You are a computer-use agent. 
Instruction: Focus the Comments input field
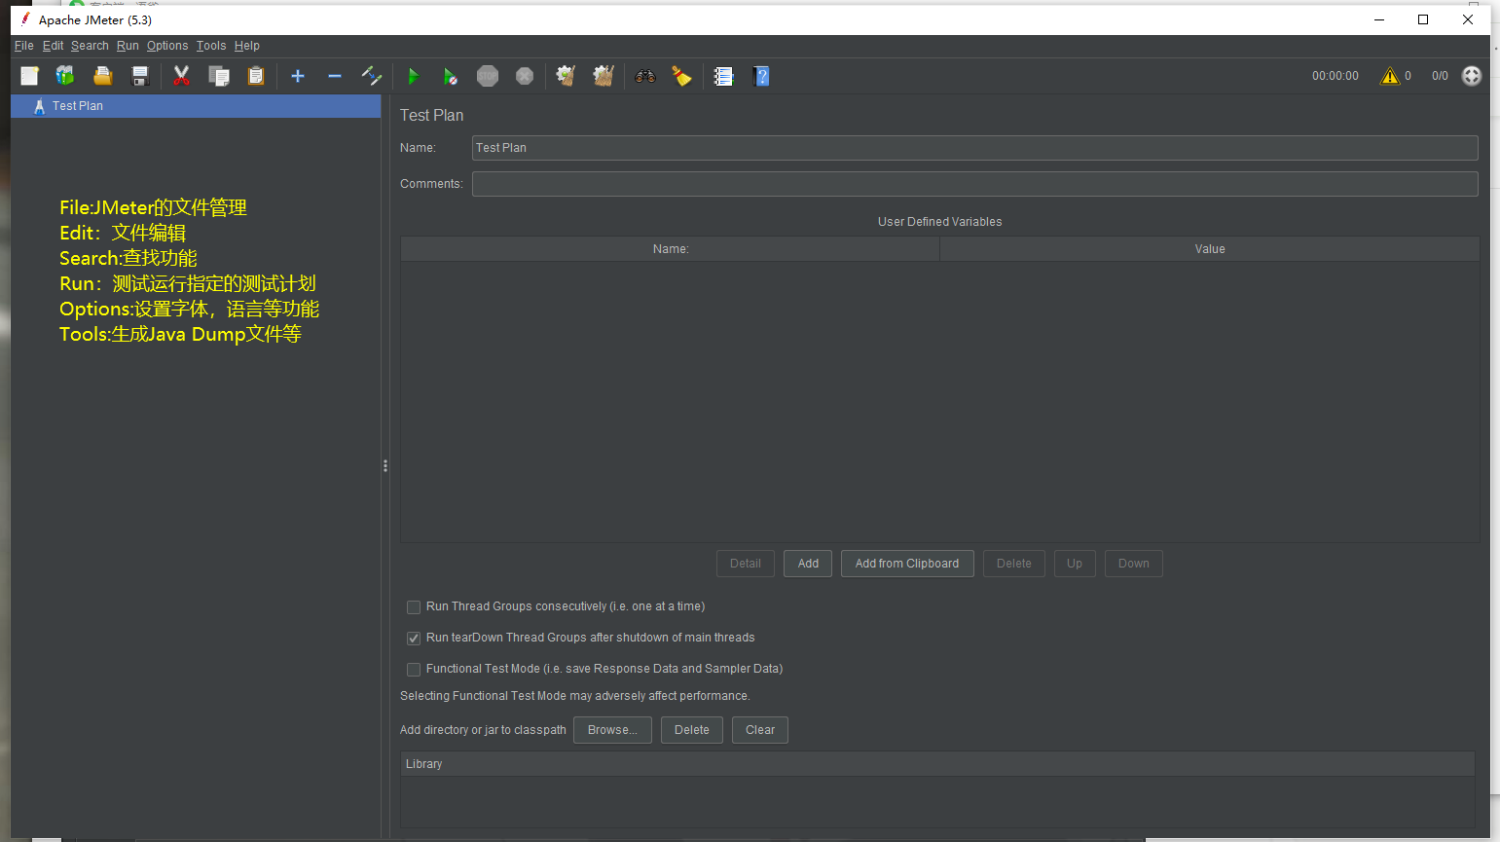[975, 184]
